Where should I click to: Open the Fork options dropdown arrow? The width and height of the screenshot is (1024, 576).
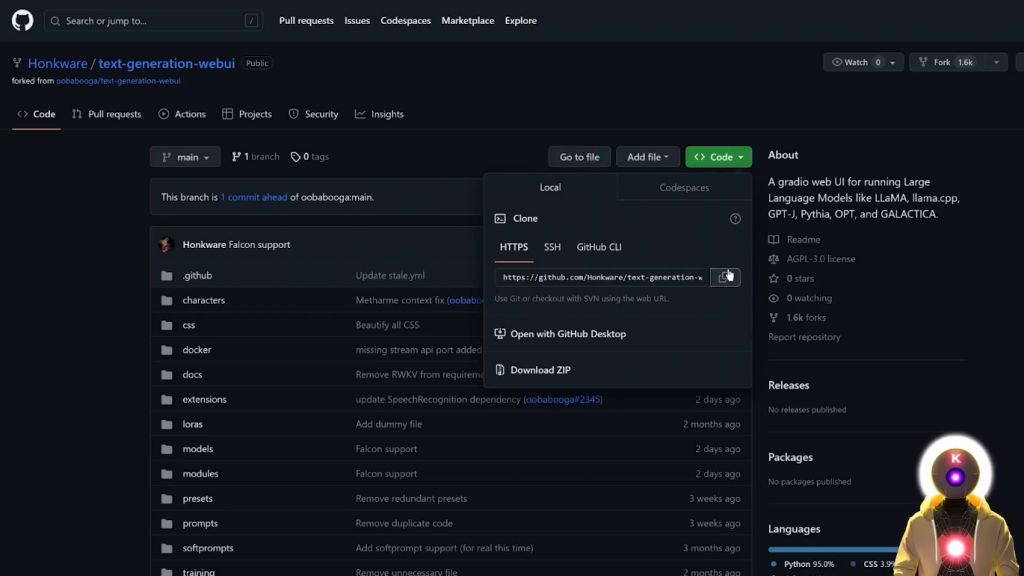996,63
